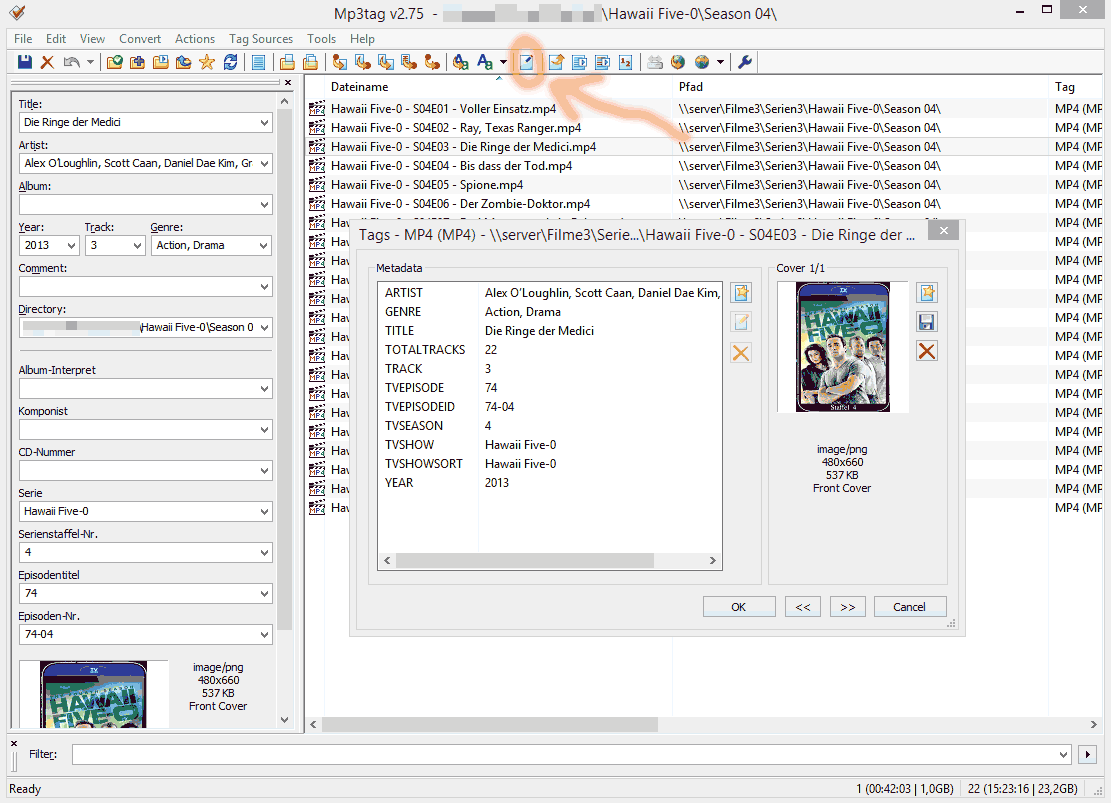The image size is (1111, 803).
Task: Close the tag panel with the small x
Action: 288,82
